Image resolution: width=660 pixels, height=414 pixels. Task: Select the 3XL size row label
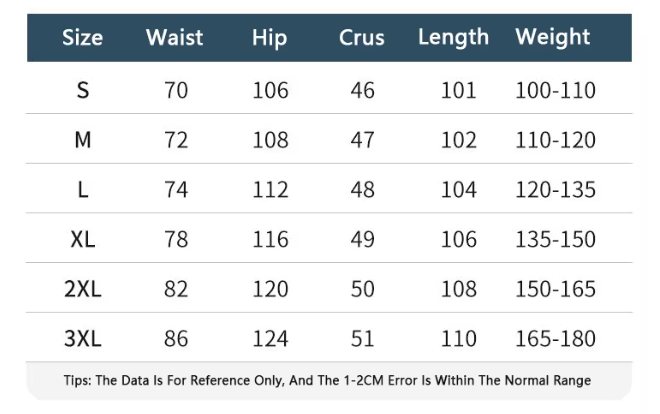click(83, 339)
